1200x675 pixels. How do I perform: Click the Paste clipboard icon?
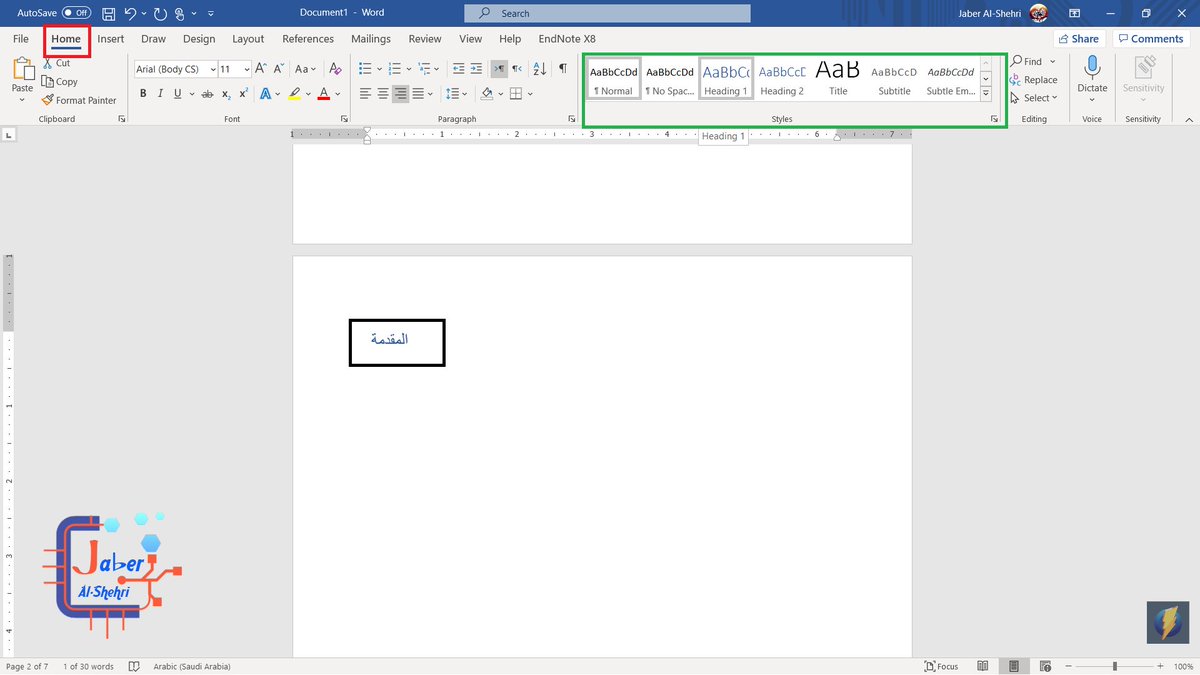[22, 70]
